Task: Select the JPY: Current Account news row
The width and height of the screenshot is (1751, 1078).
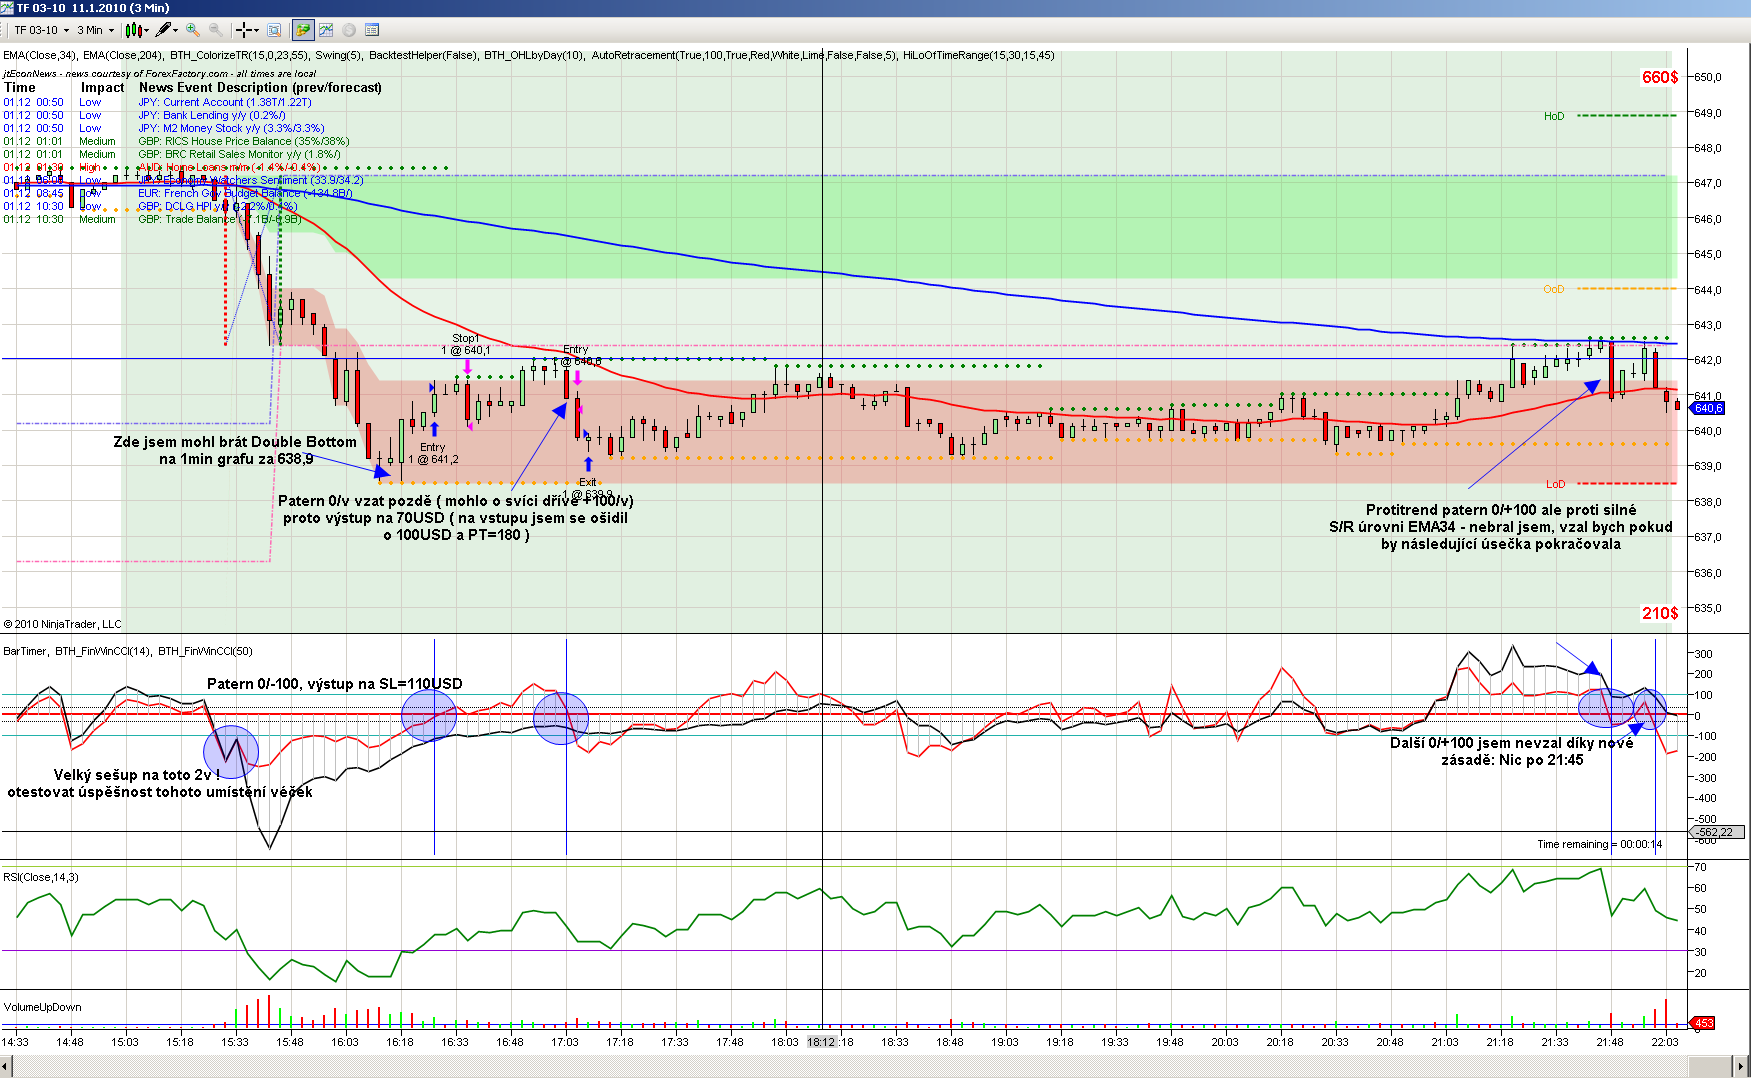Action: (x=158, y=102)
